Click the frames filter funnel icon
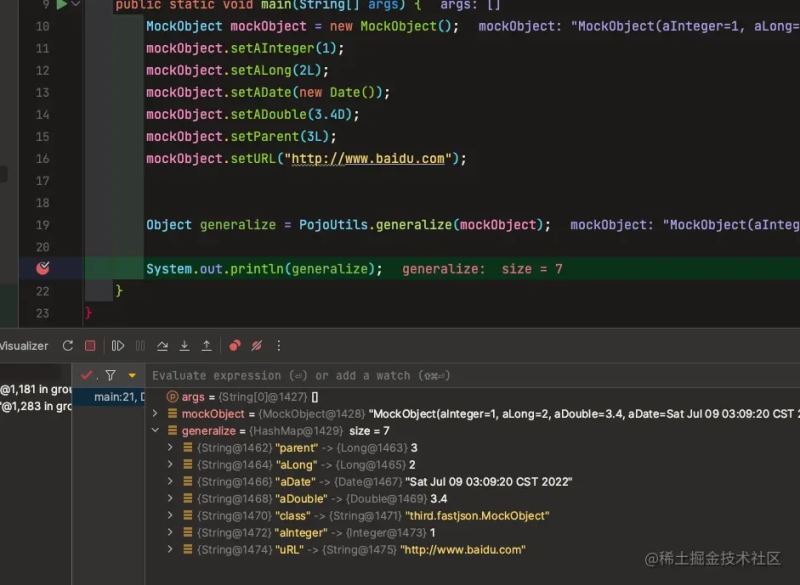Viewport: 800px width, 585px height. (x=110, y=375)
